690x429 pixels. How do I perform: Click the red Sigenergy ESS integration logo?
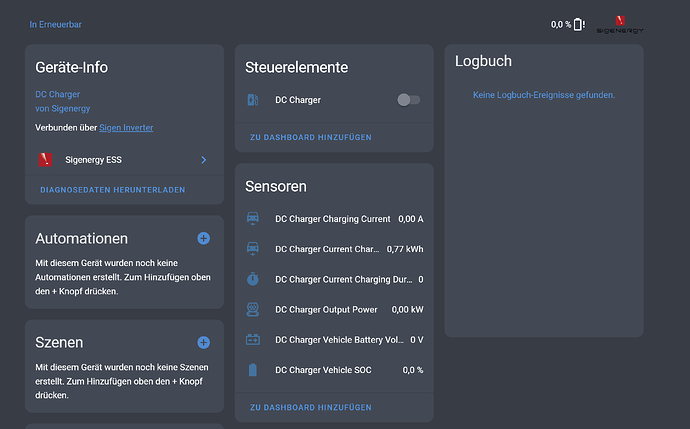pyautogui.click(x=45, y=160)
